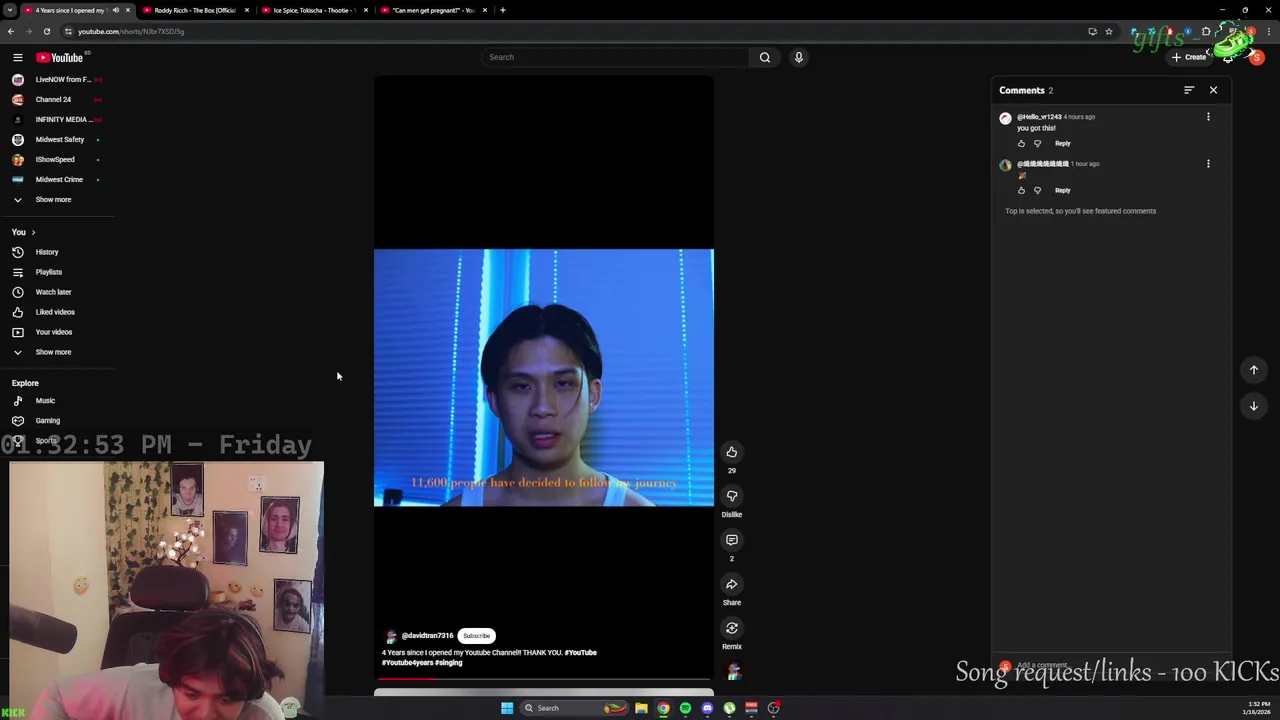
Task: Open the comment sort options icon
Action: click(1189, 90)
